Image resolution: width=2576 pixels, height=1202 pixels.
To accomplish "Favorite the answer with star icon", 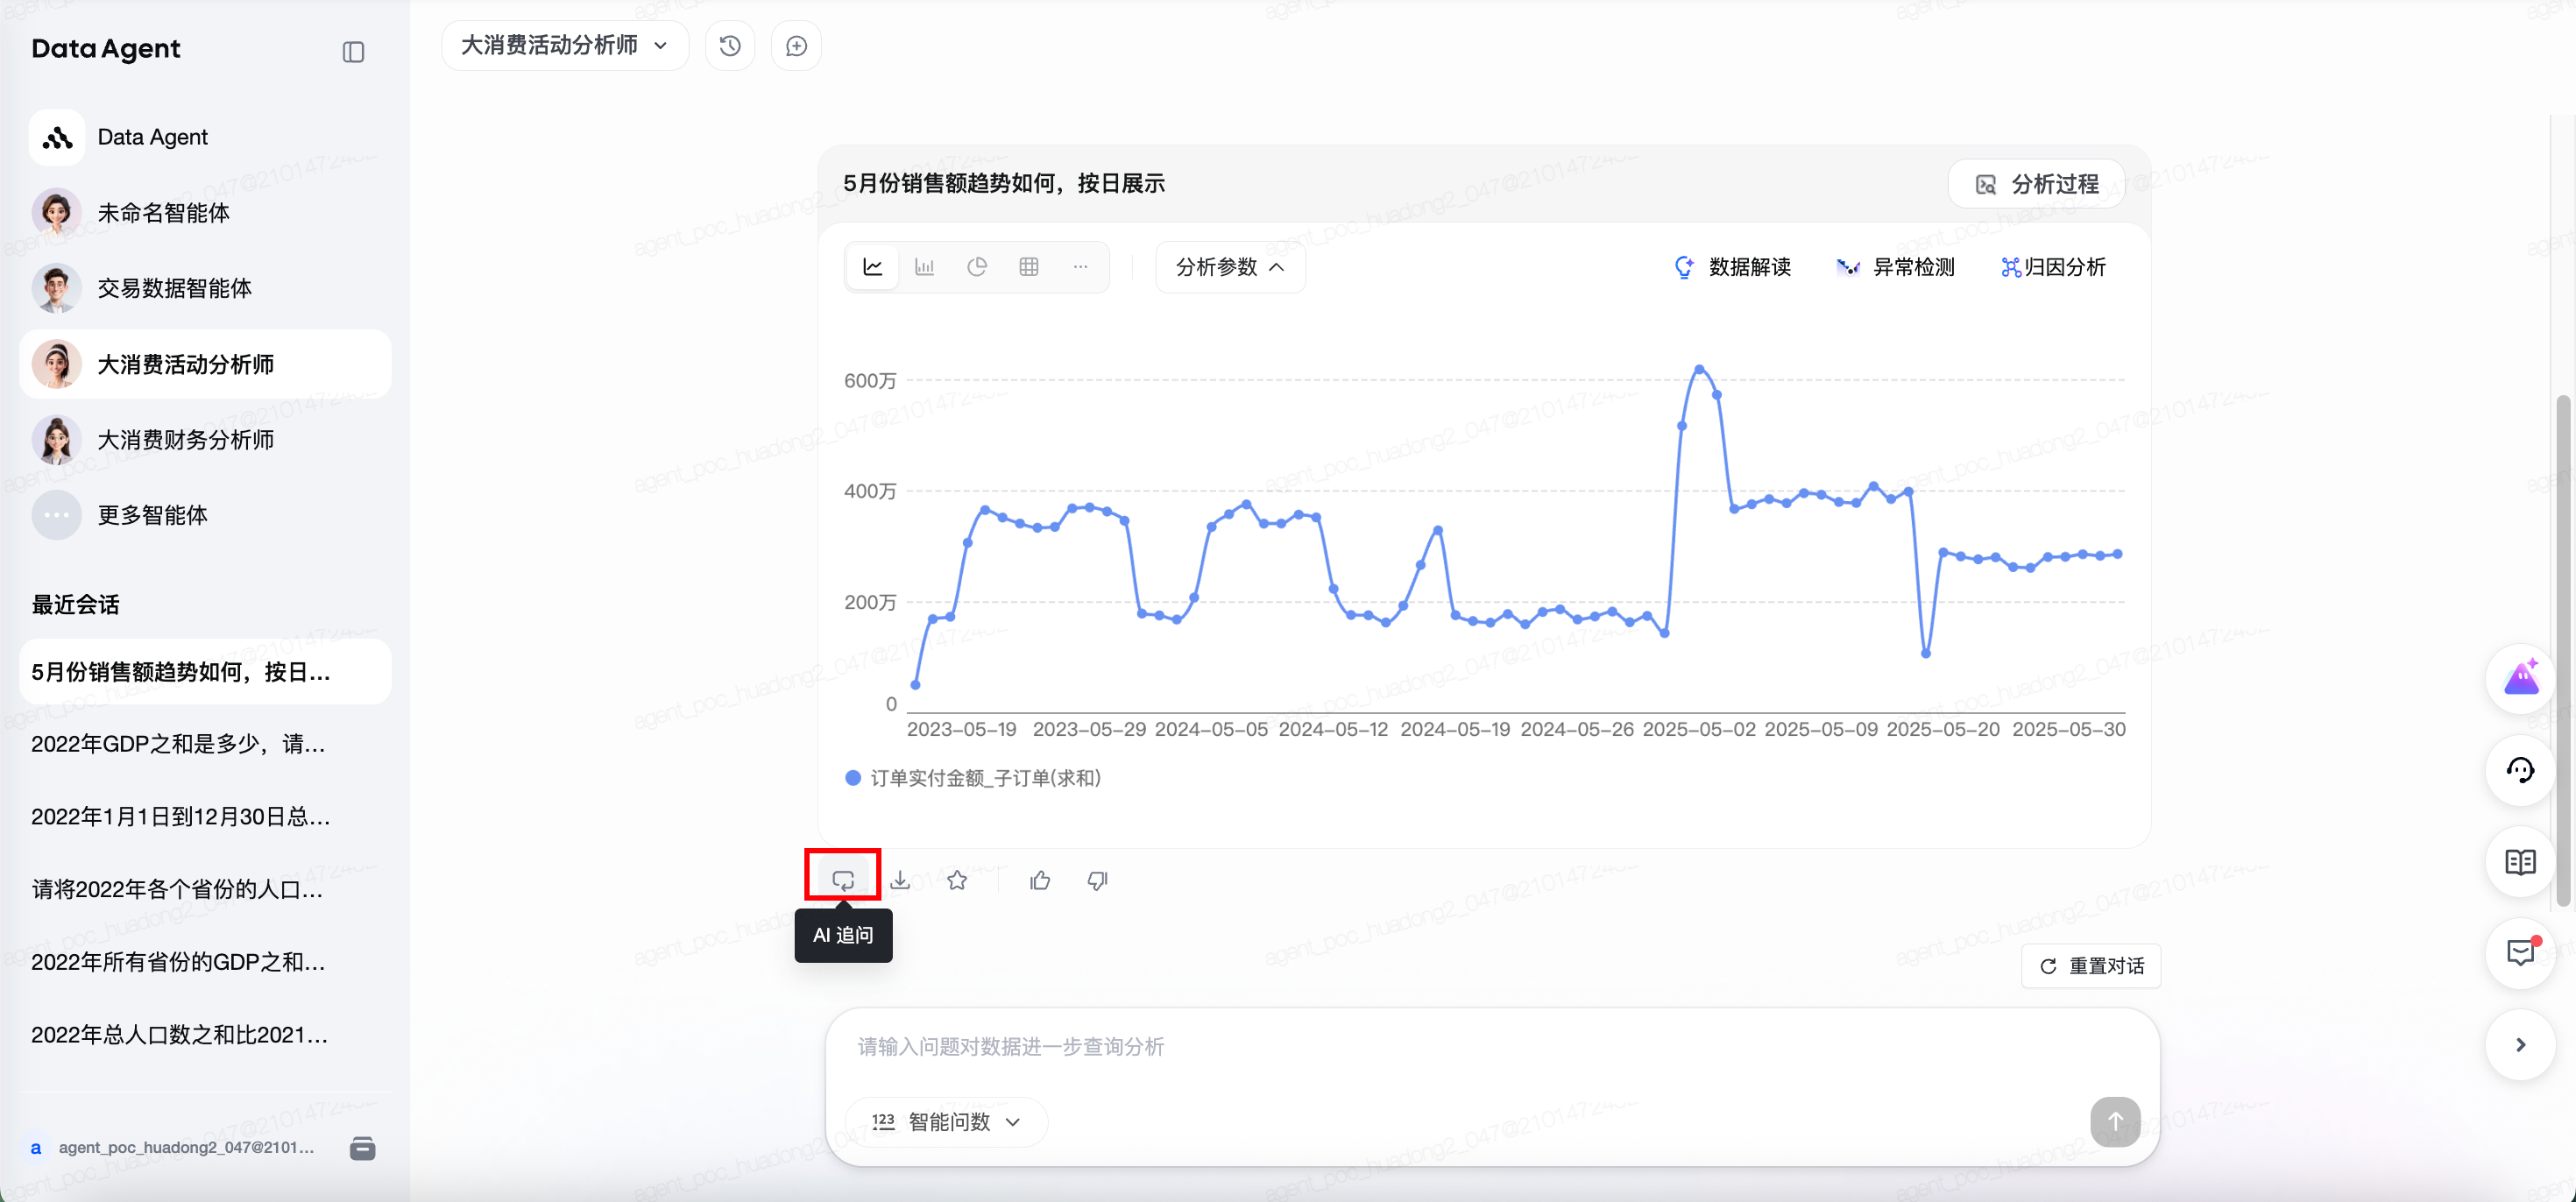I will click(x=957, y=880).
